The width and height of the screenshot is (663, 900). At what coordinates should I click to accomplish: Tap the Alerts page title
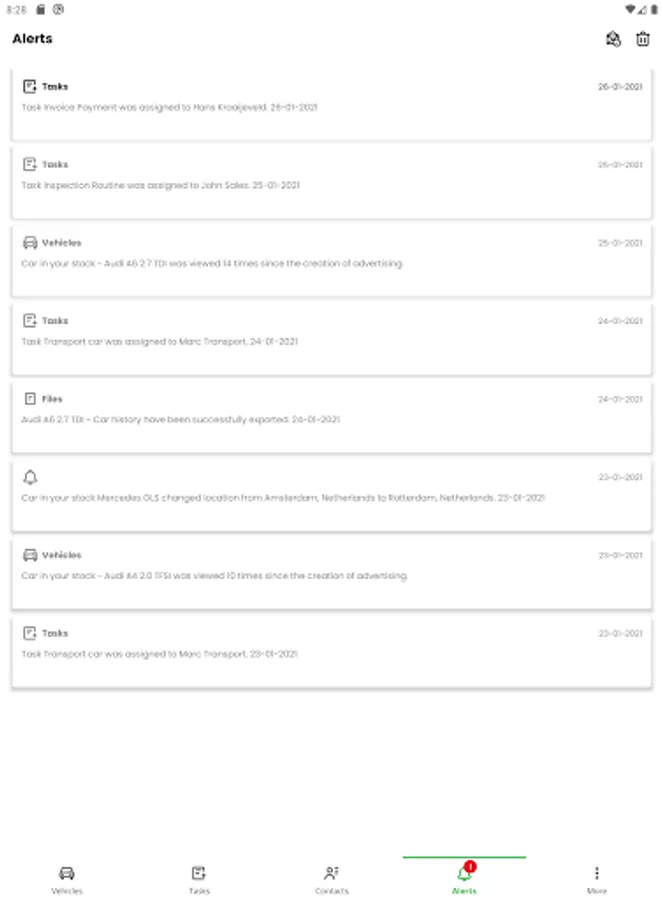[x=33, y=39]
